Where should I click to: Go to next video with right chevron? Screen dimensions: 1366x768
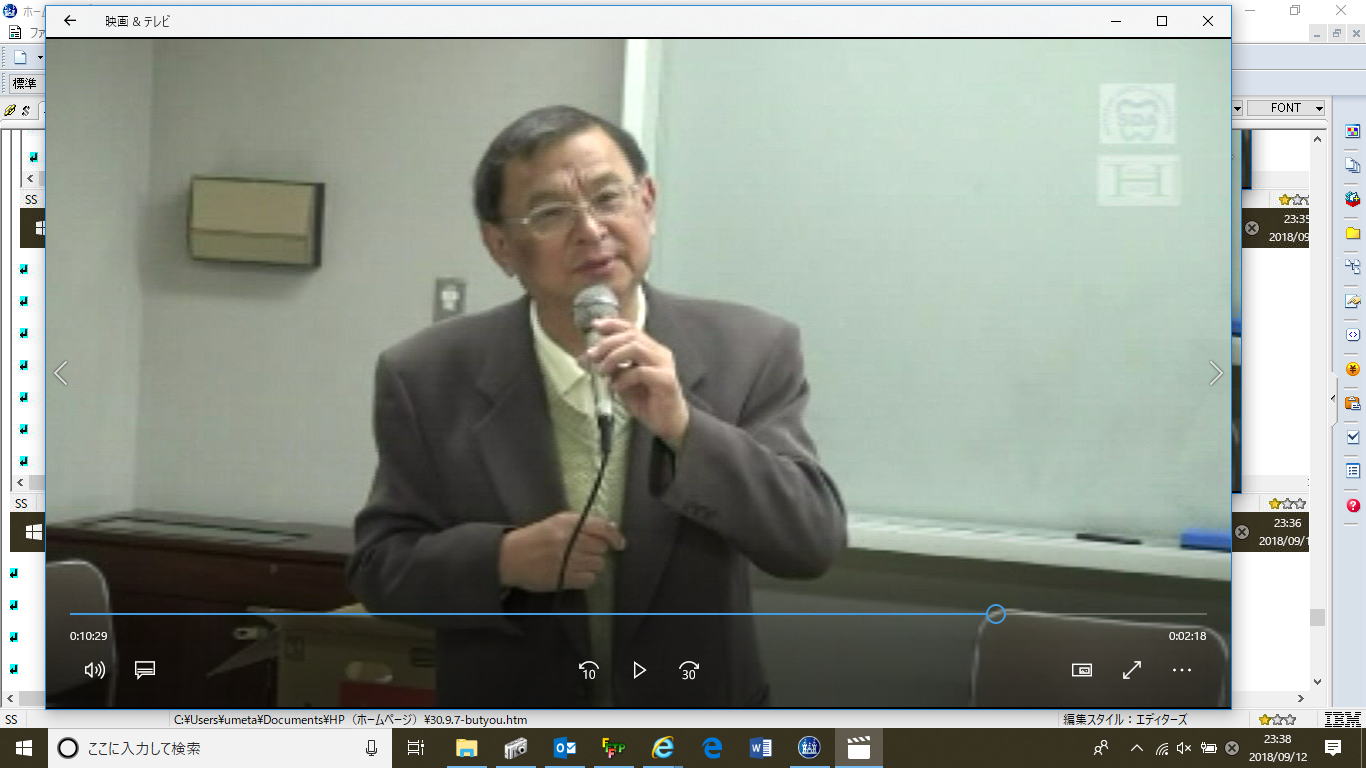point(1216,373)
